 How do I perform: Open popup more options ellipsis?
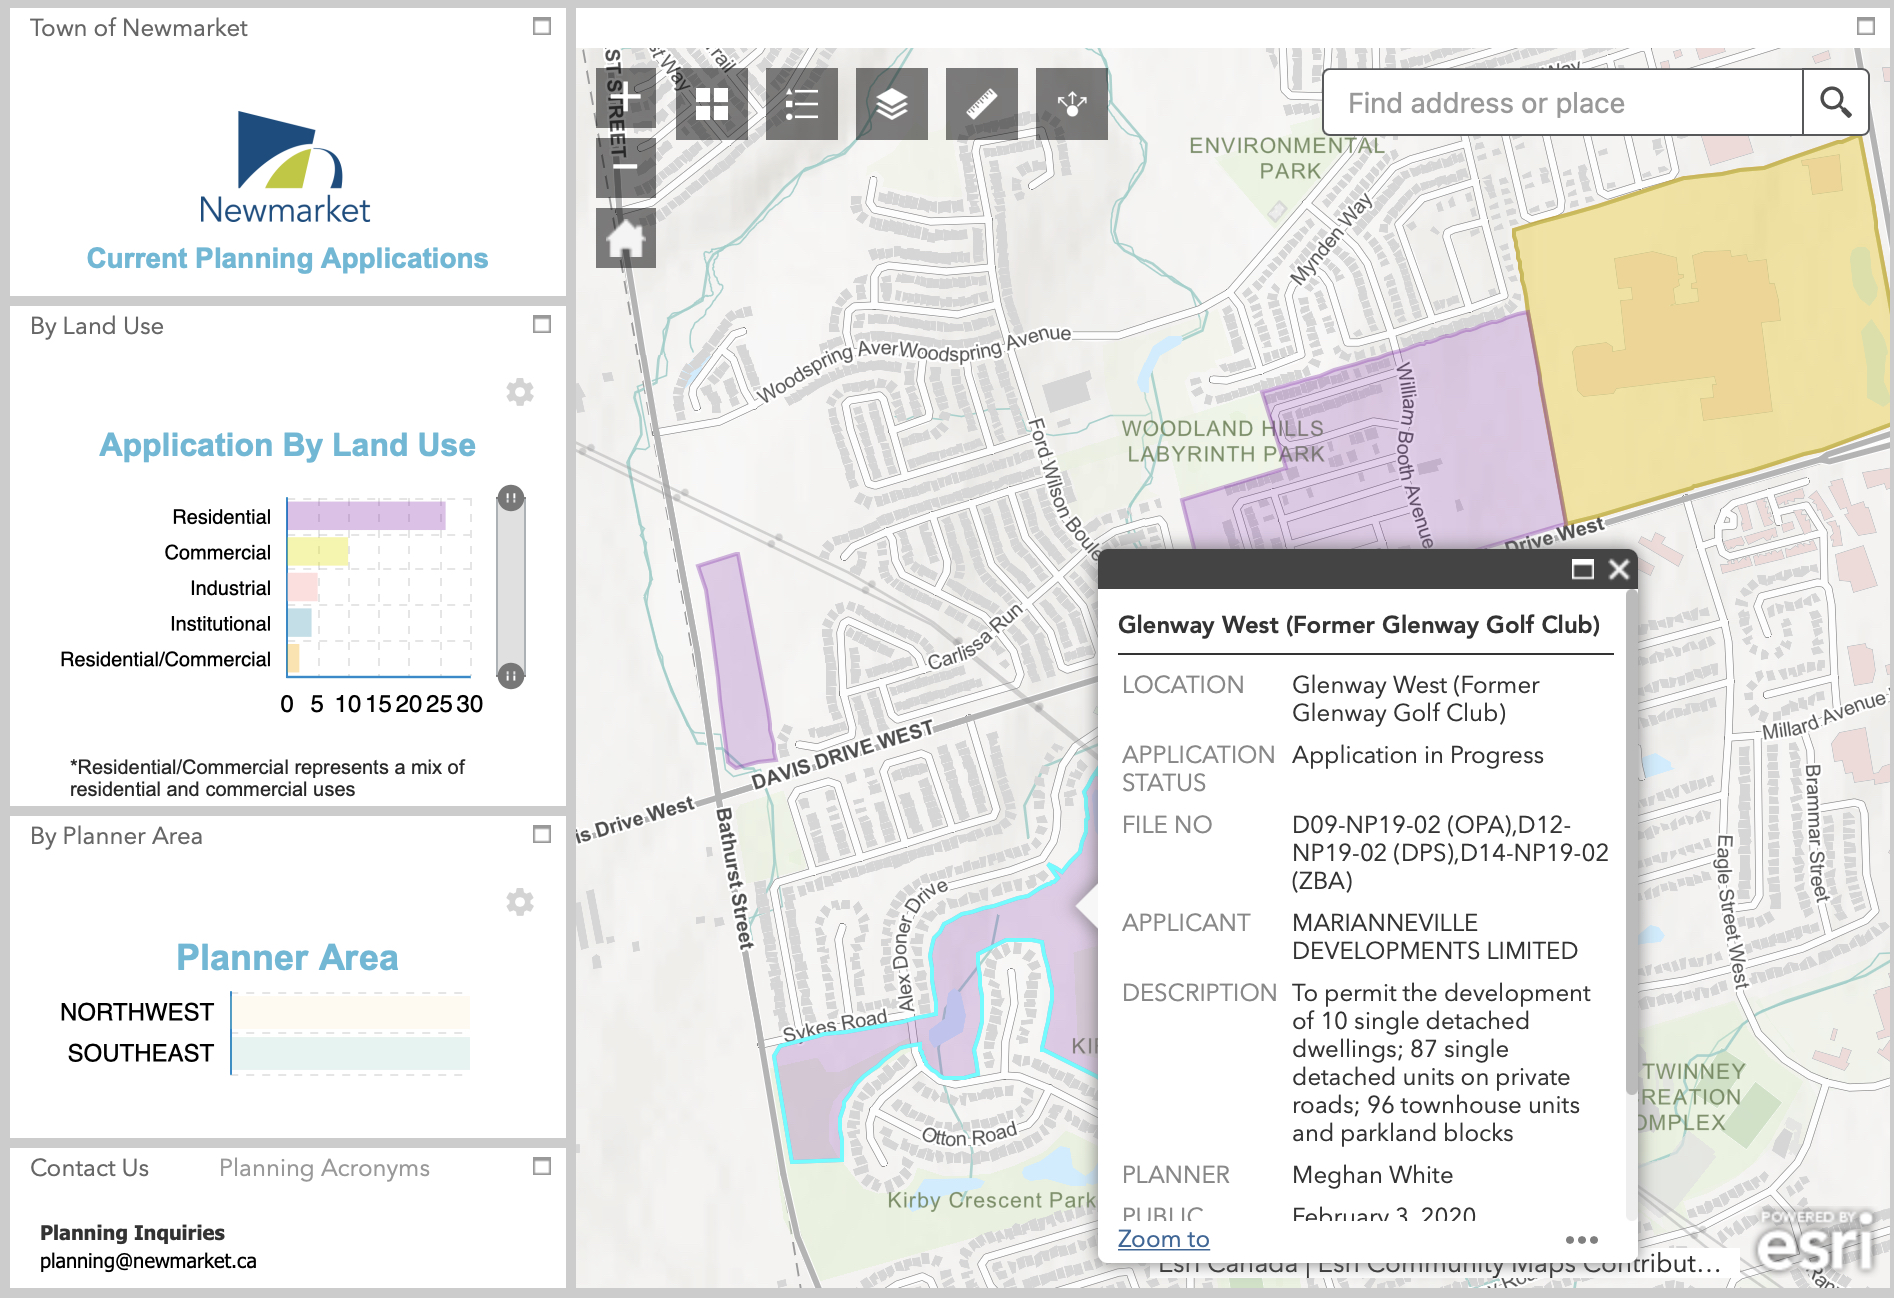pyautogui.click(x=1582, y=1240)
